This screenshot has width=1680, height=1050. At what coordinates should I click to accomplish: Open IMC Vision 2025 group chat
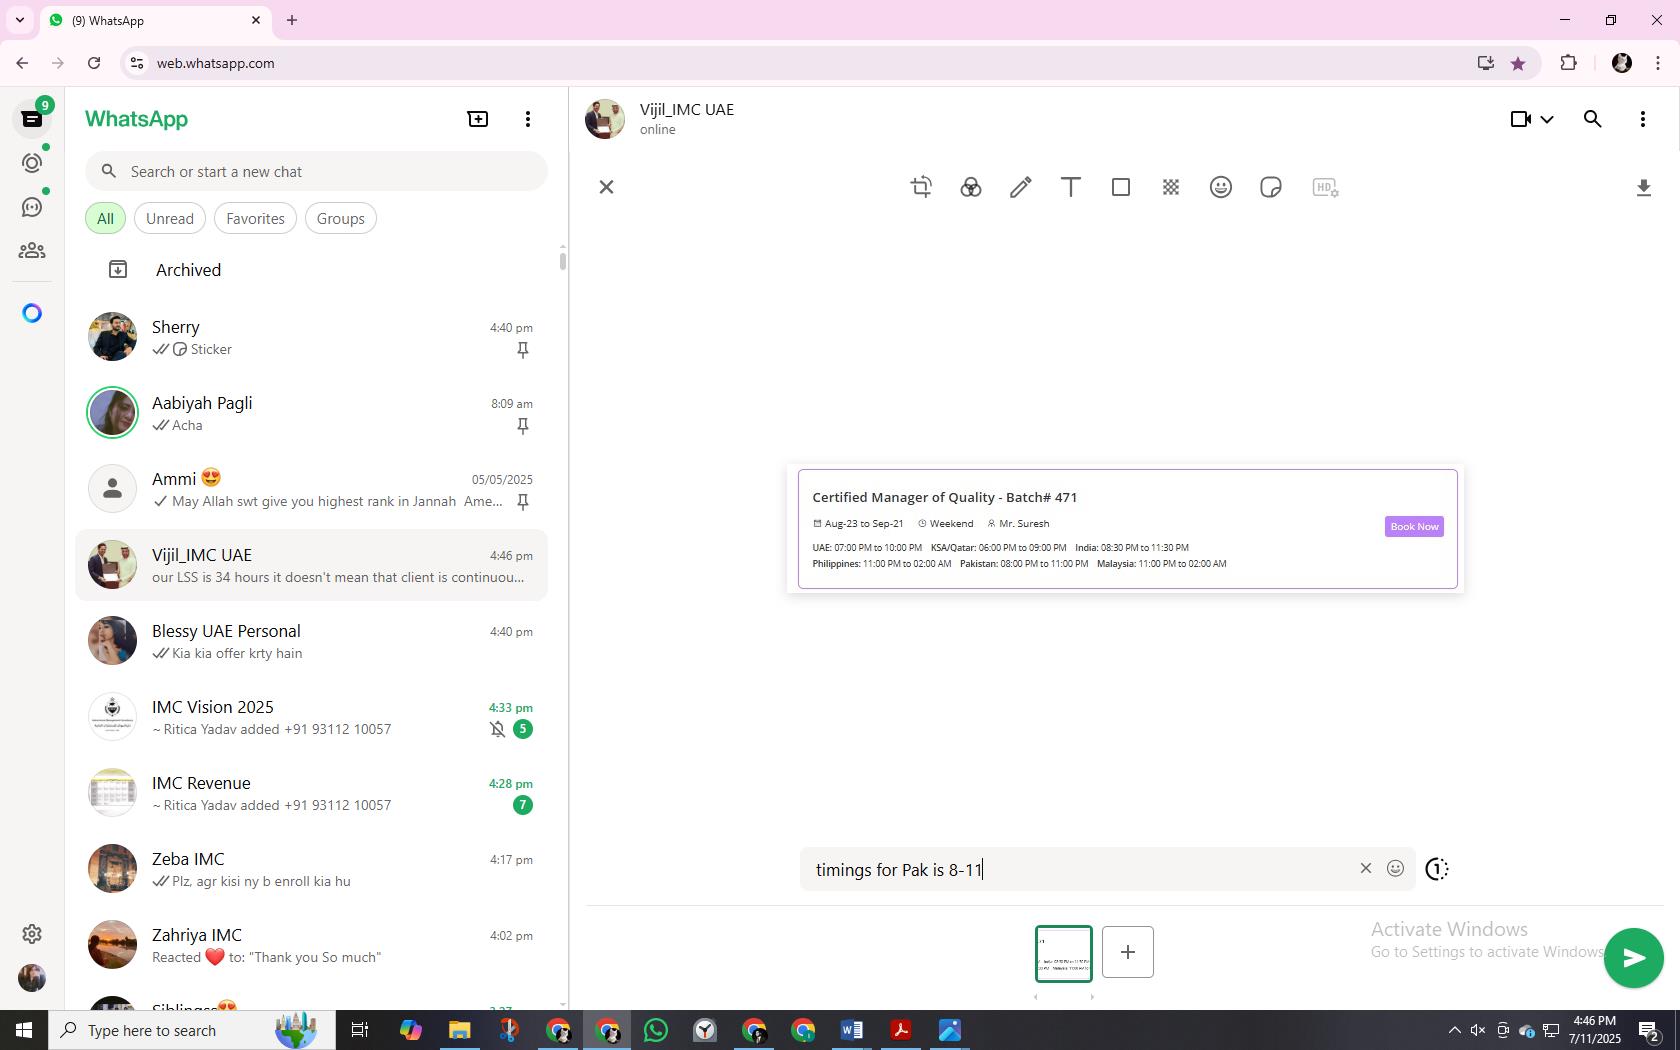(x=312, y=717)
